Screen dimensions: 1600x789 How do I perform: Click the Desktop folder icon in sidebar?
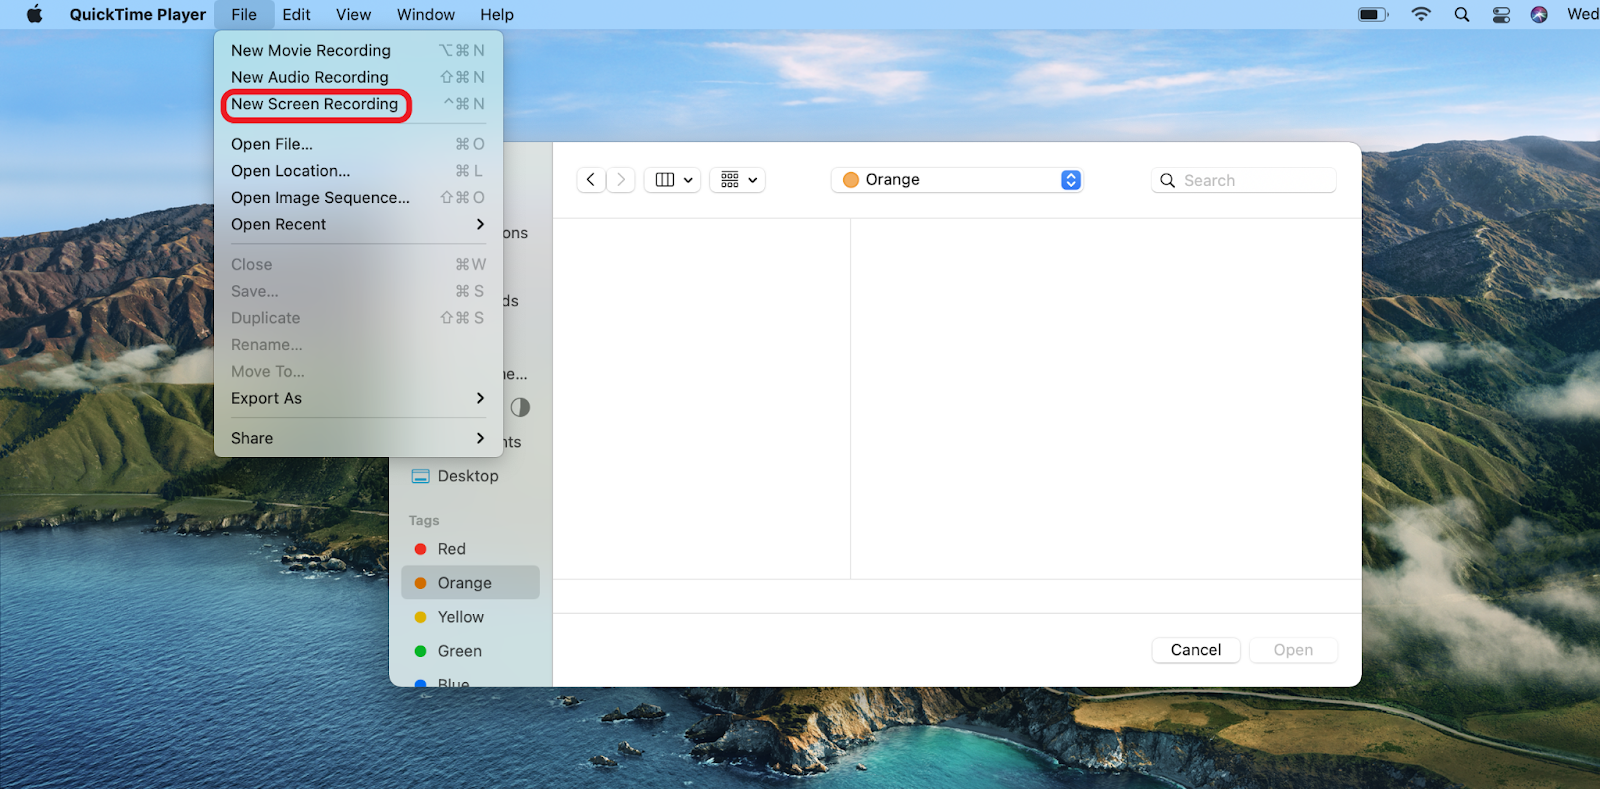[x=421, y=476]
